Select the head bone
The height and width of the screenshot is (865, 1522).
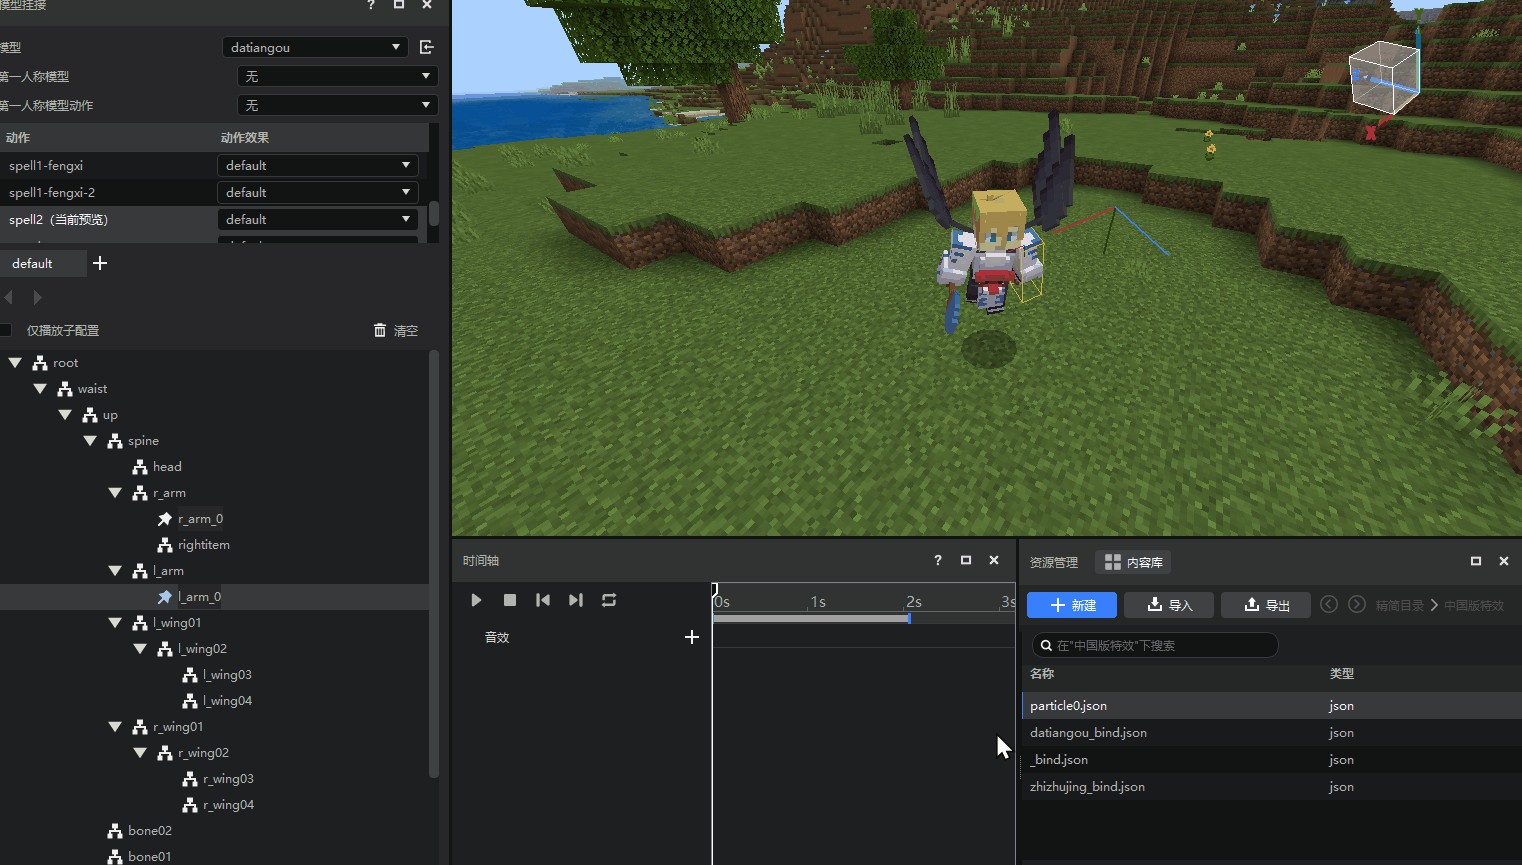167,467
